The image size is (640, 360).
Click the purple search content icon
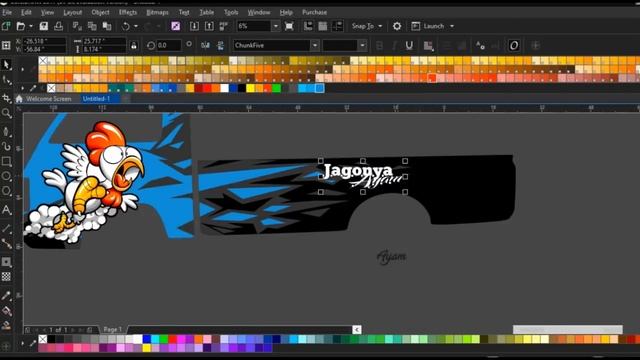tap(176, 26)
